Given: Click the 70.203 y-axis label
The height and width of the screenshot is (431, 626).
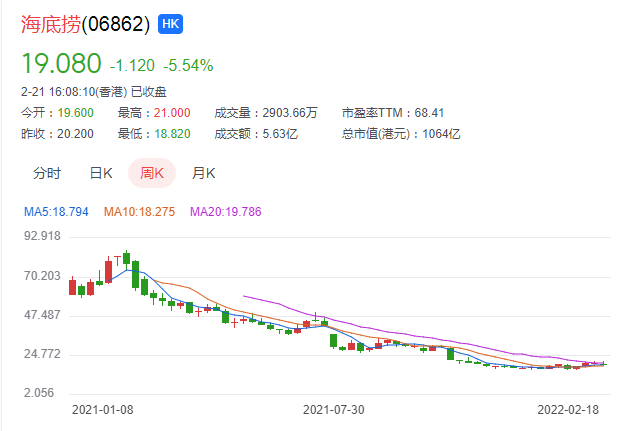Looking at the screenshot, I should click(42, 276).
